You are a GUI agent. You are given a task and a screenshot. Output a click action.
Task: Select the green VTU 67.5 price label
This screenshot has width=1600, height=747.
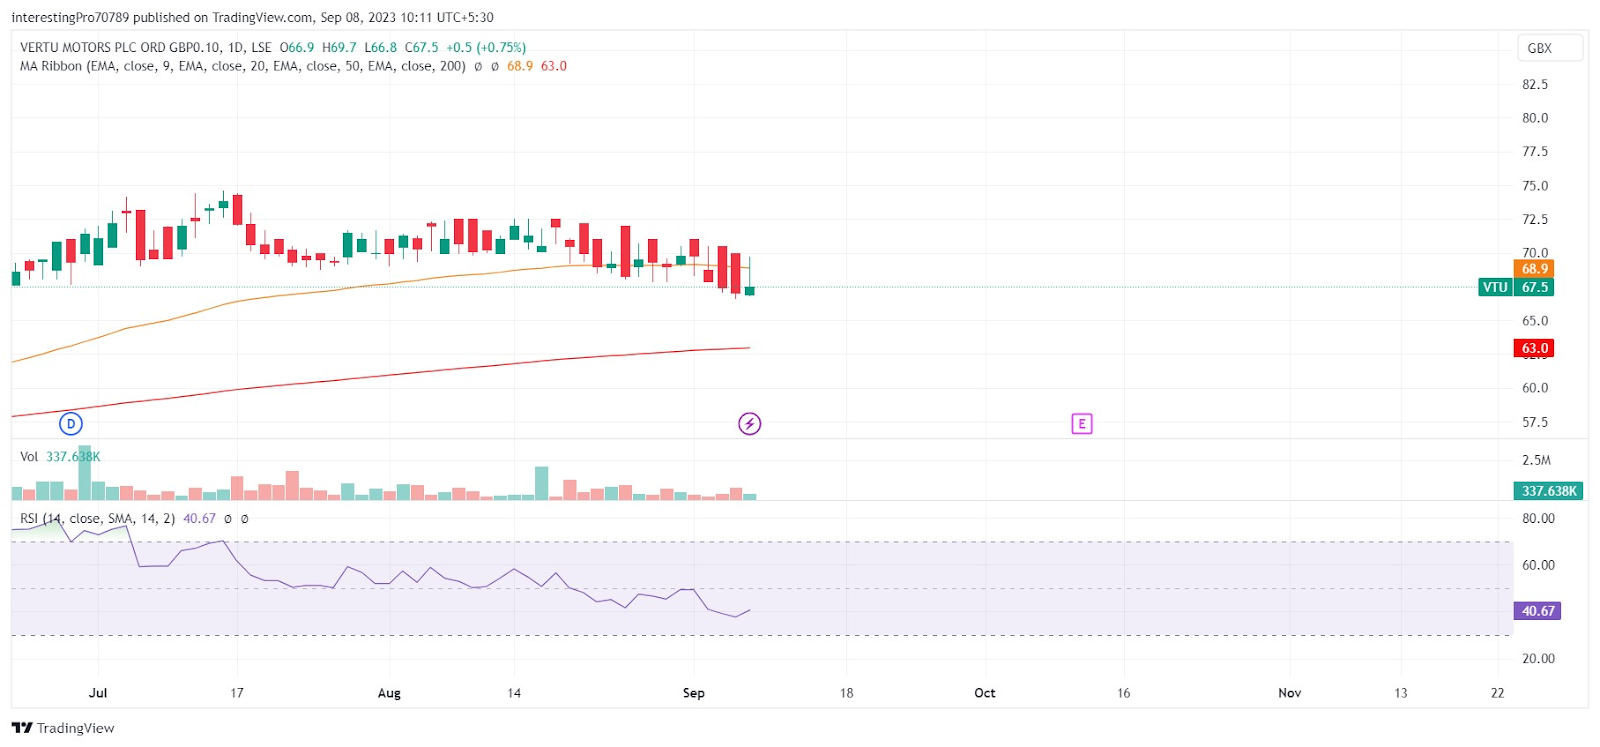[1516, 287]
